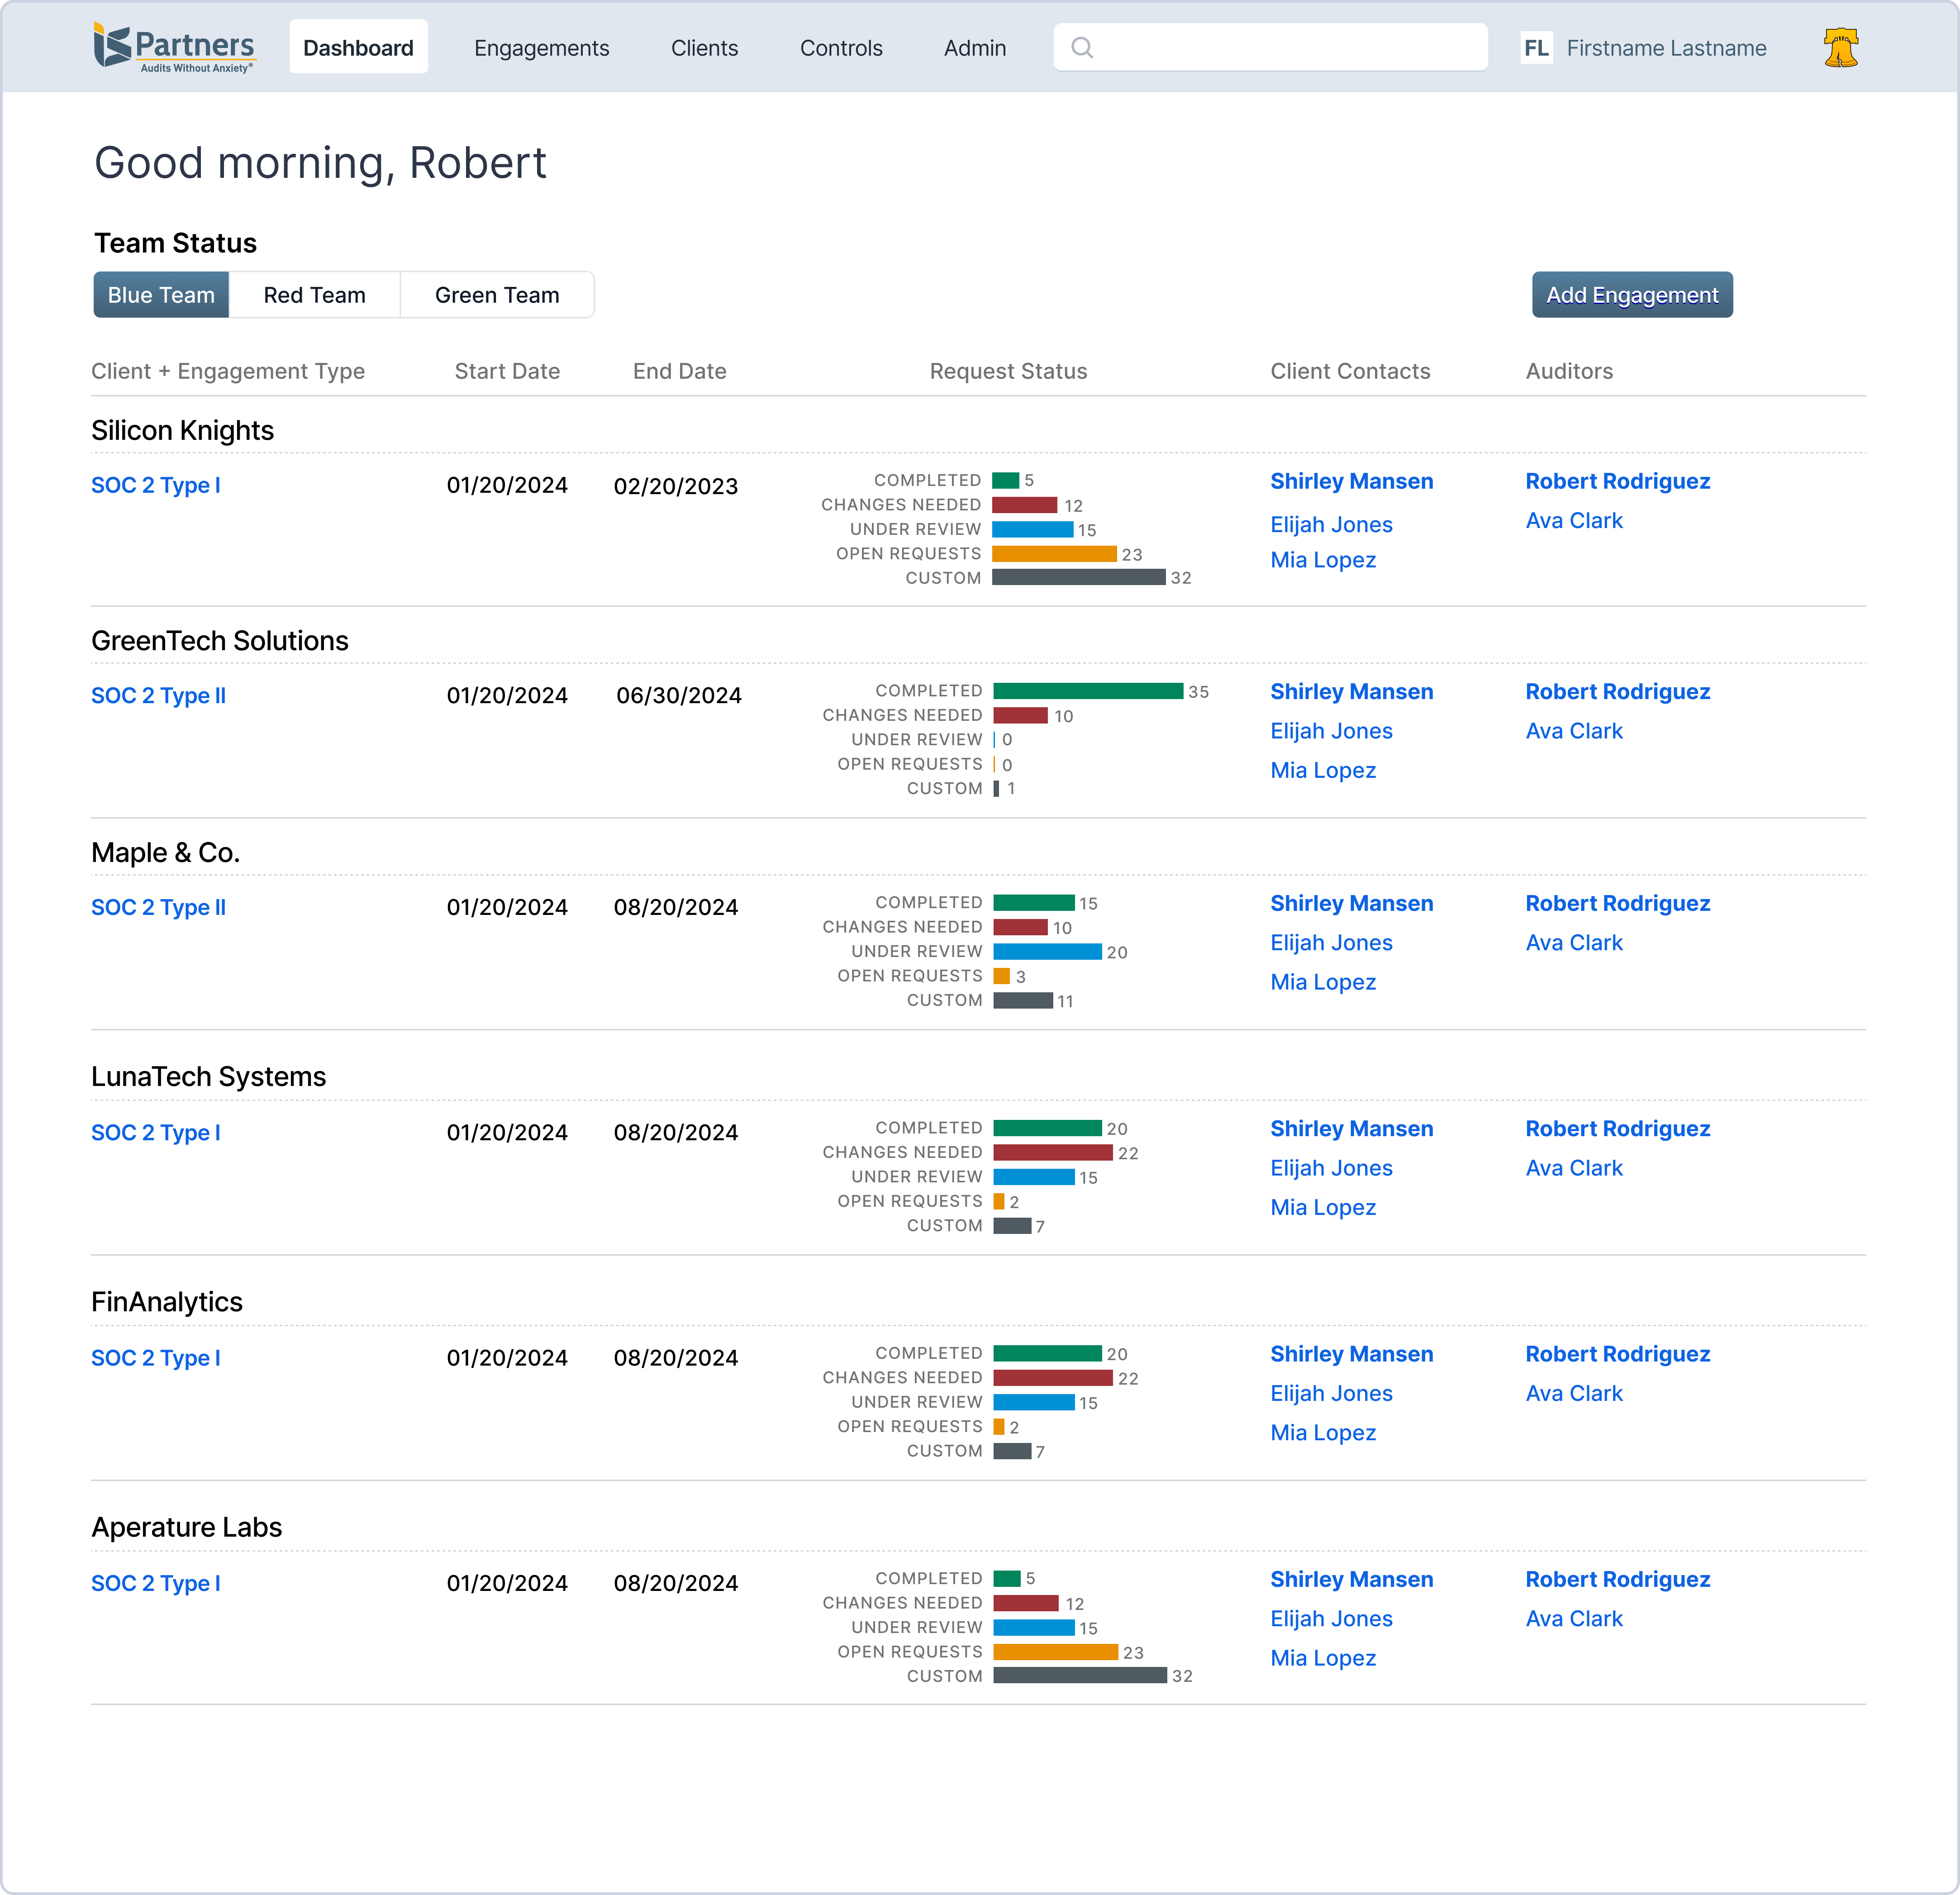This screenshot has height=1895, width=1960.
Task: Click the Partners logo in the header
Action: coord(174,47)
